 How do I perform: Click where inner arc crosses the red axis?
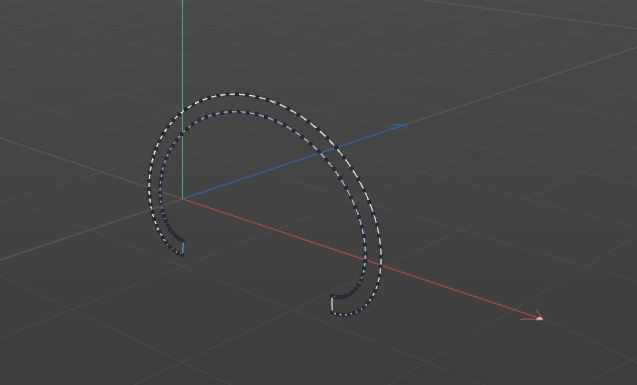pyautogui.click(x=364, y=260)
